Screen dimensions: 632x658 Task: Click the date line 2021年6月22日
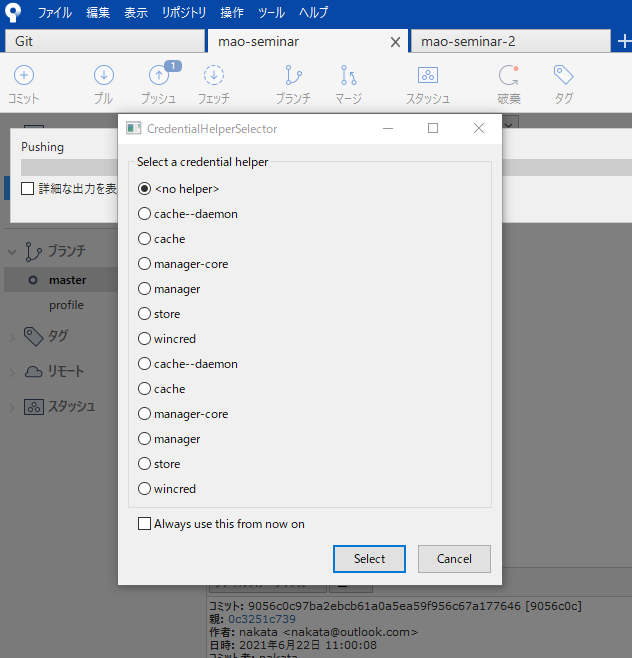point(293,645)
